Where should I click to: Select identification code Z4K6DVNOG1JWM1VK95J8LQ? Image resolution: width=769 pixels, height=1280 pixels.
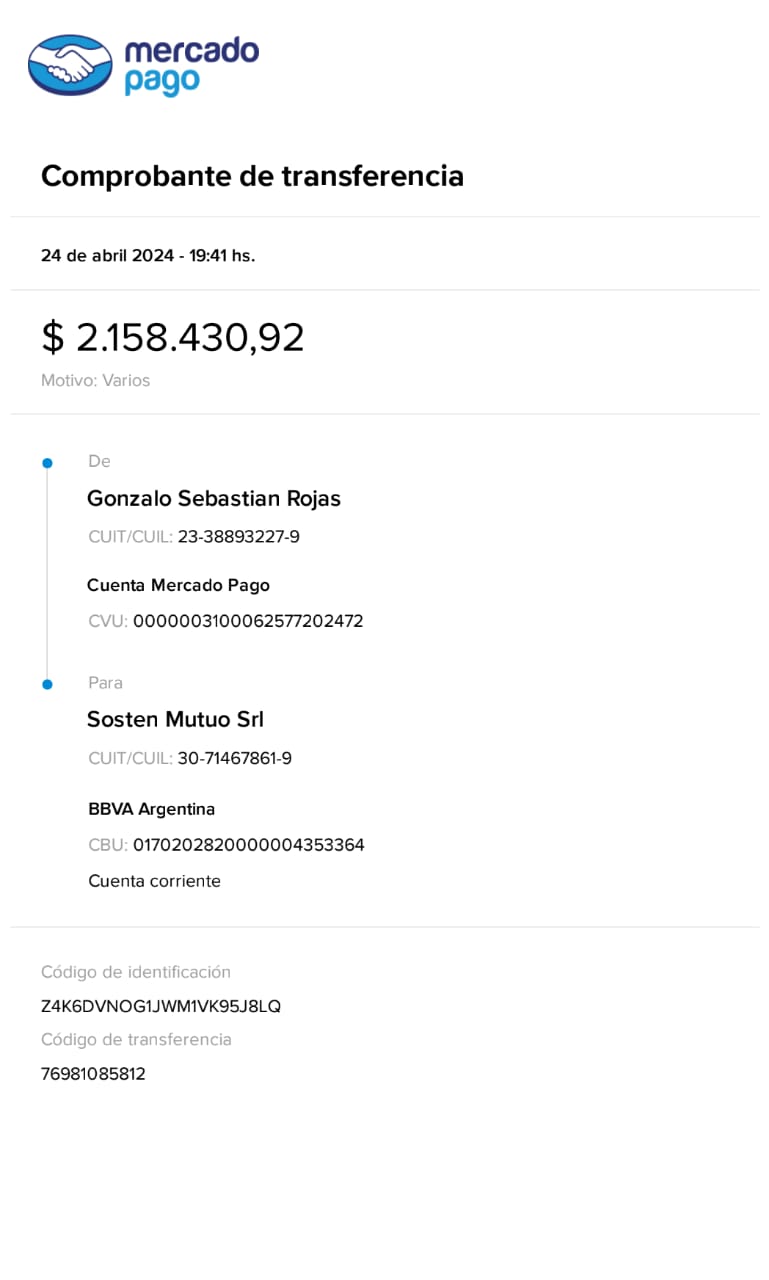pos(160,1006)
